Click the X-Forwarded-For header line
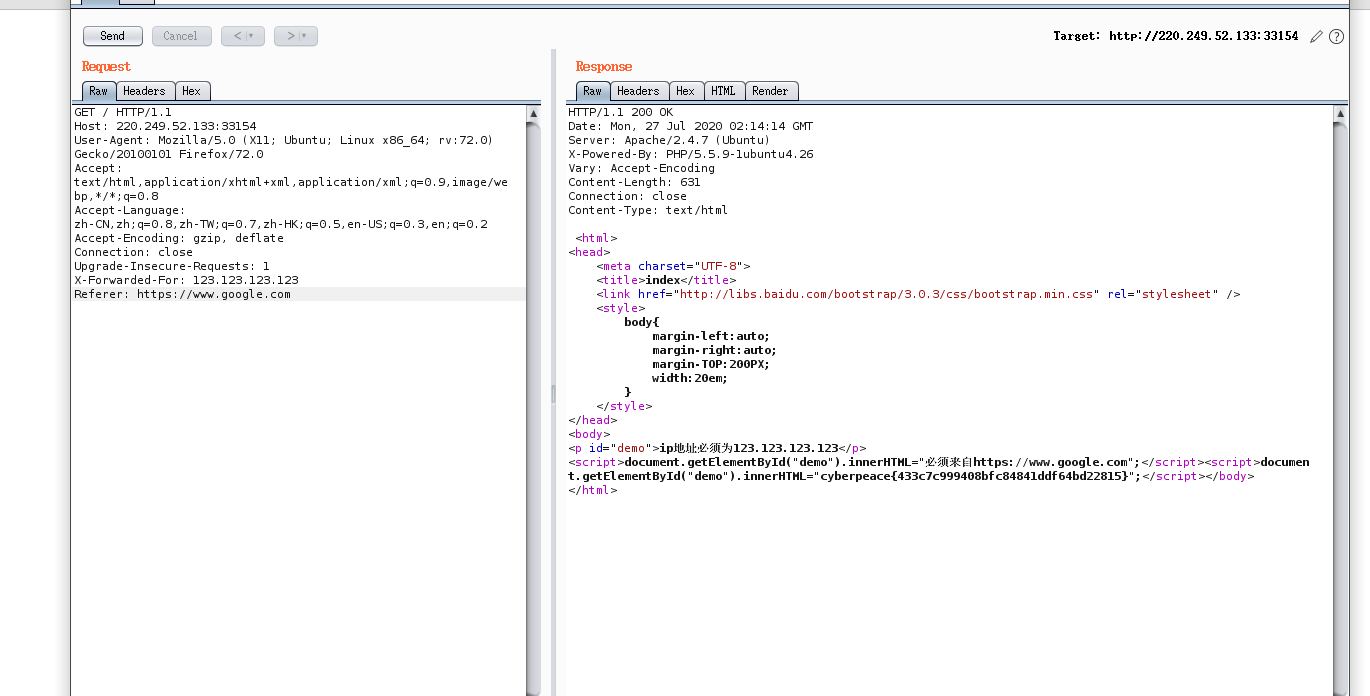Image resolution: width=1370 pixels, height=696 pixels. tap(186, 280)
